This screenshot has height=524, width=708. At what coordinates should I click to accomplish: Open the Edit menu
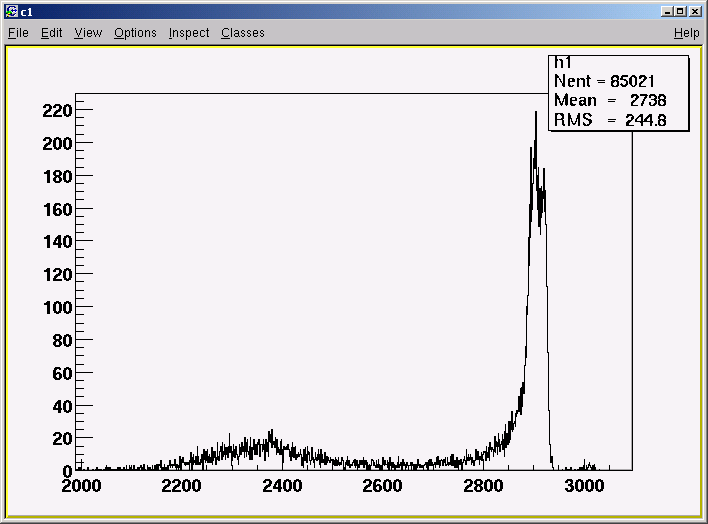(51, 33)
